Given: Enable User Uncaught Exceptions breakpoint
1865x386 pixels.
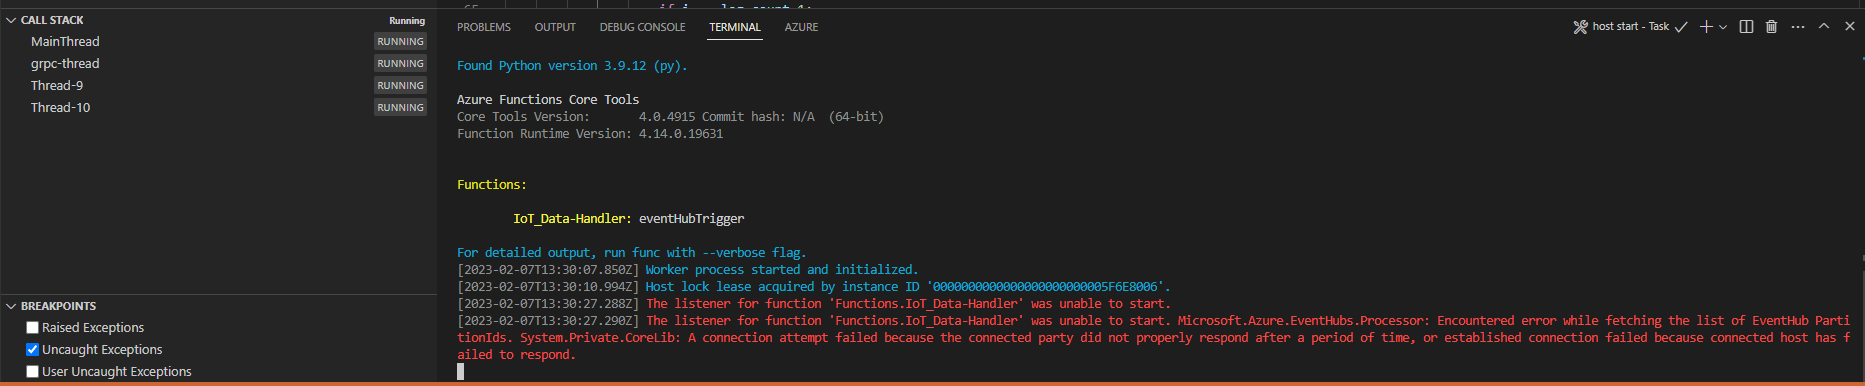Looking at the screenshot, I should [x=32, y=371].
